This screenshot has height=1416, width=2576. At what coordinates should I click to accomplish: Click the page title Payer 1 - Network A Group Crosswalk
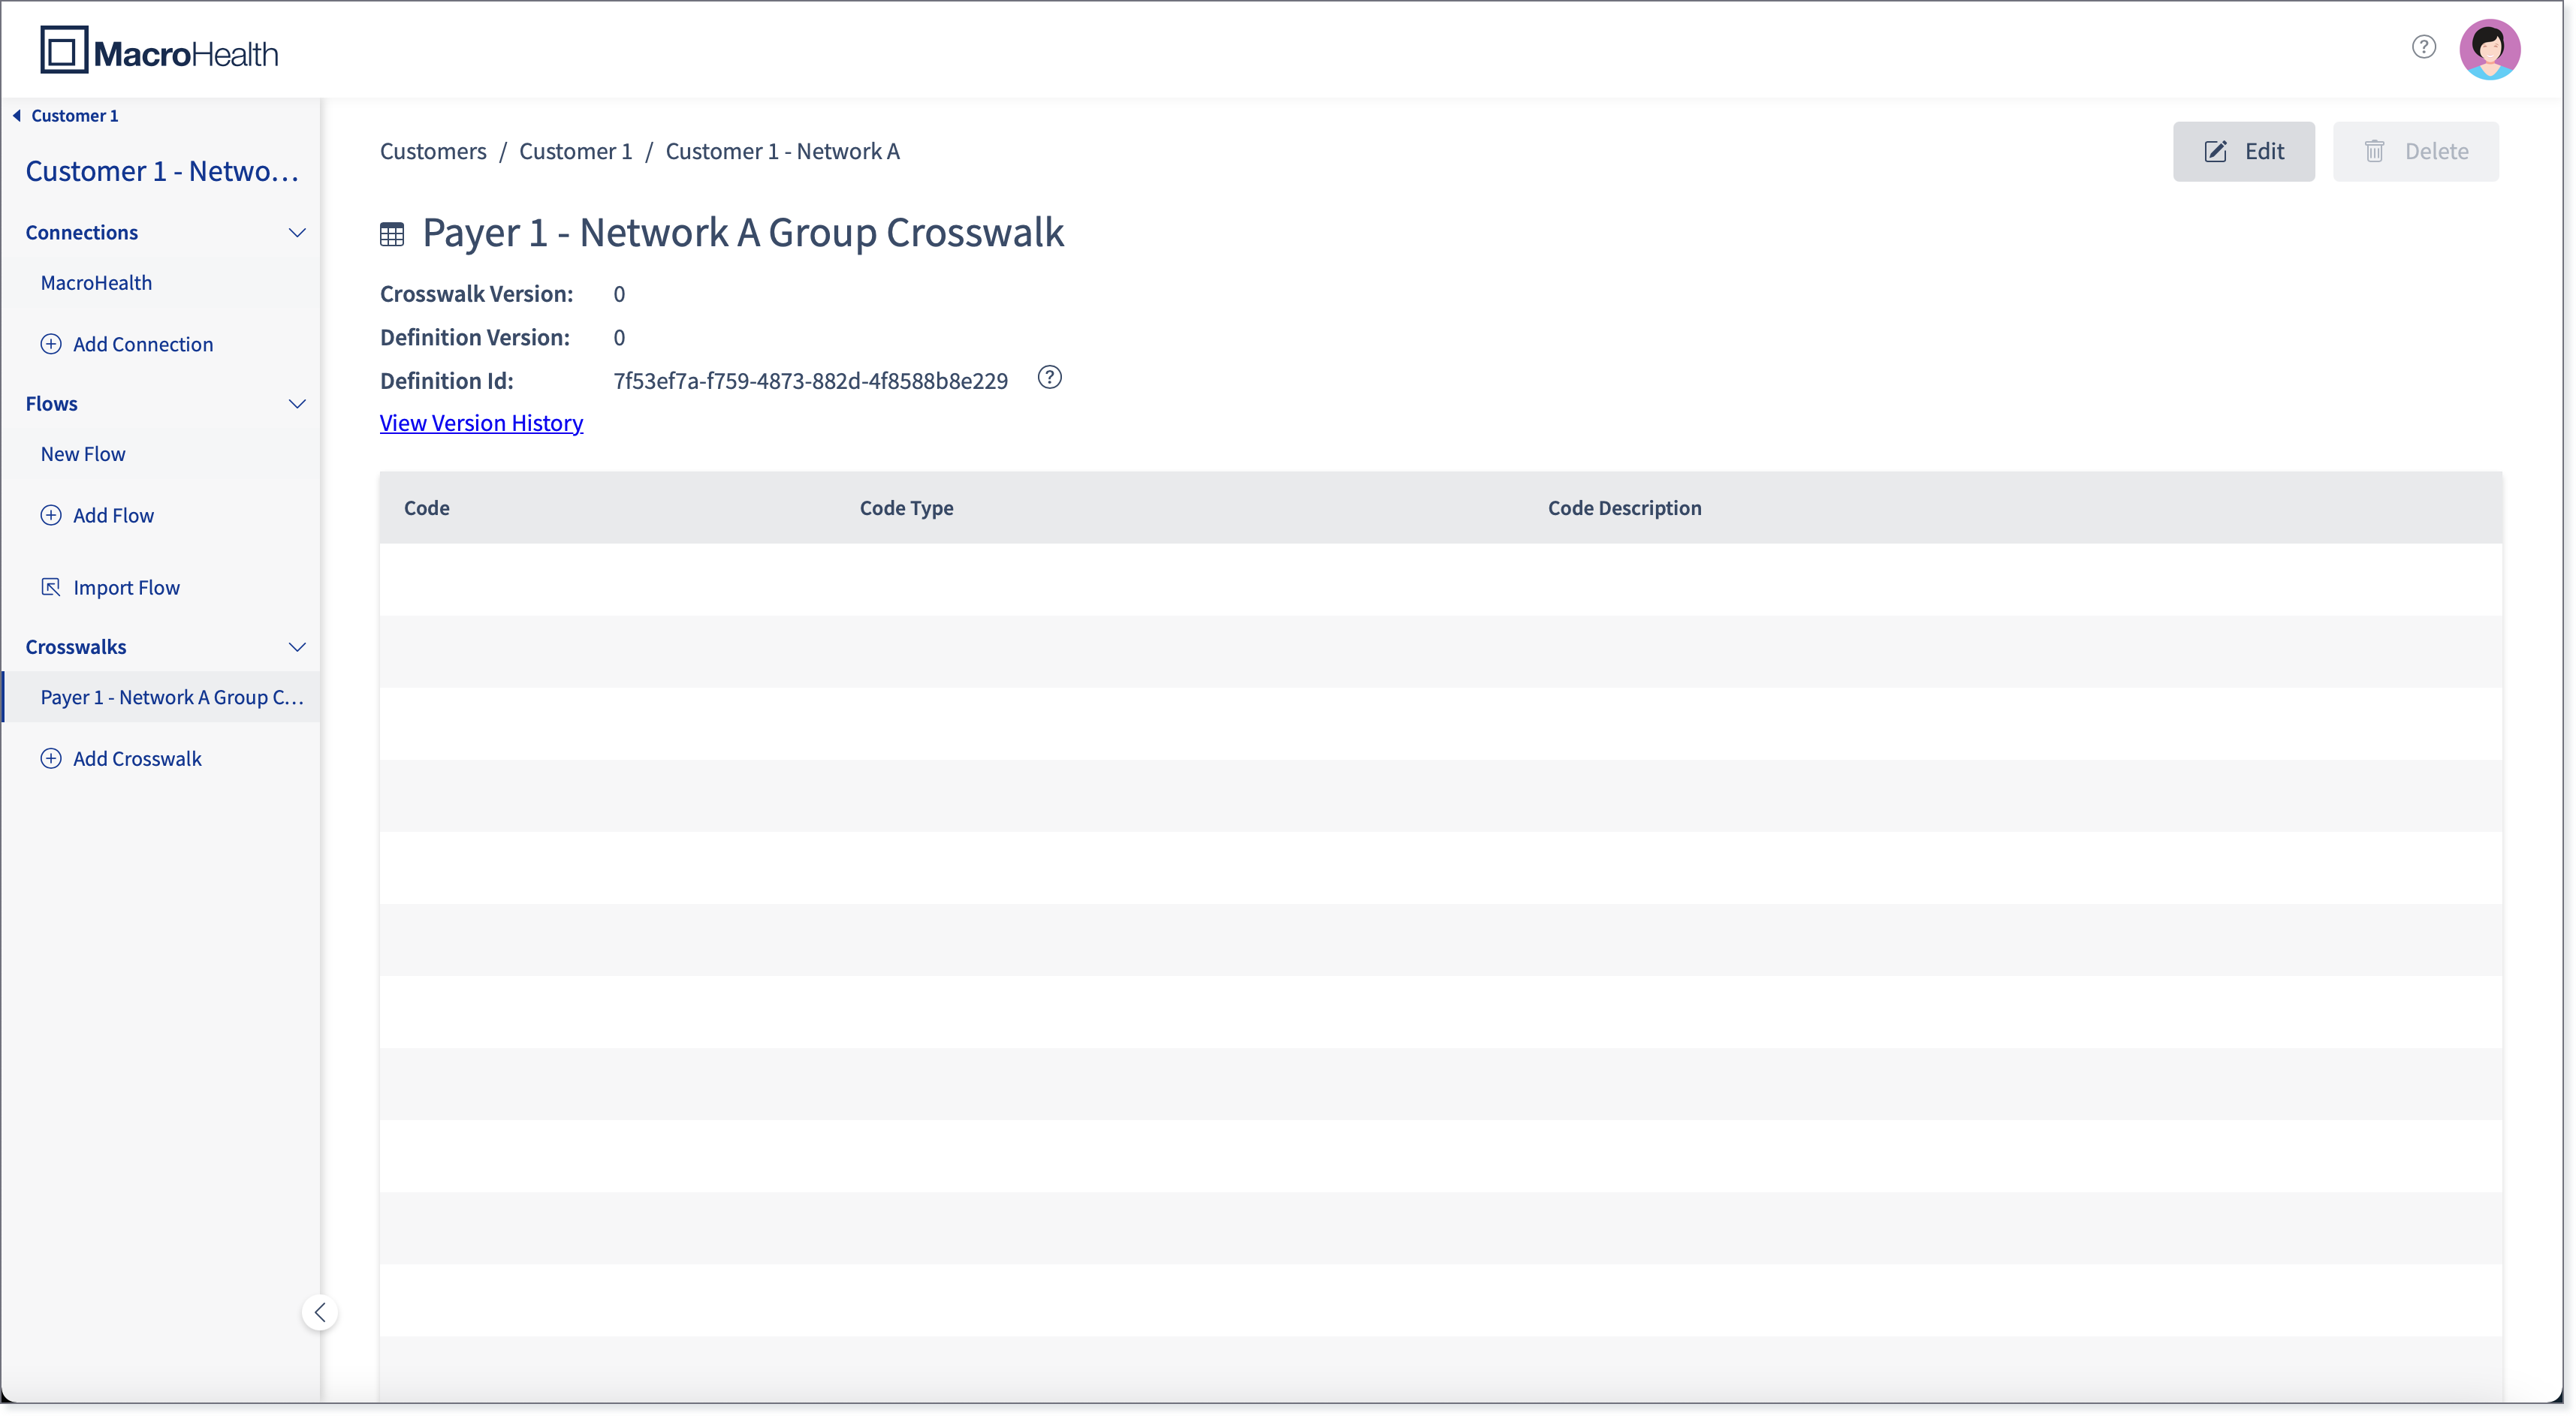(743, 233)
